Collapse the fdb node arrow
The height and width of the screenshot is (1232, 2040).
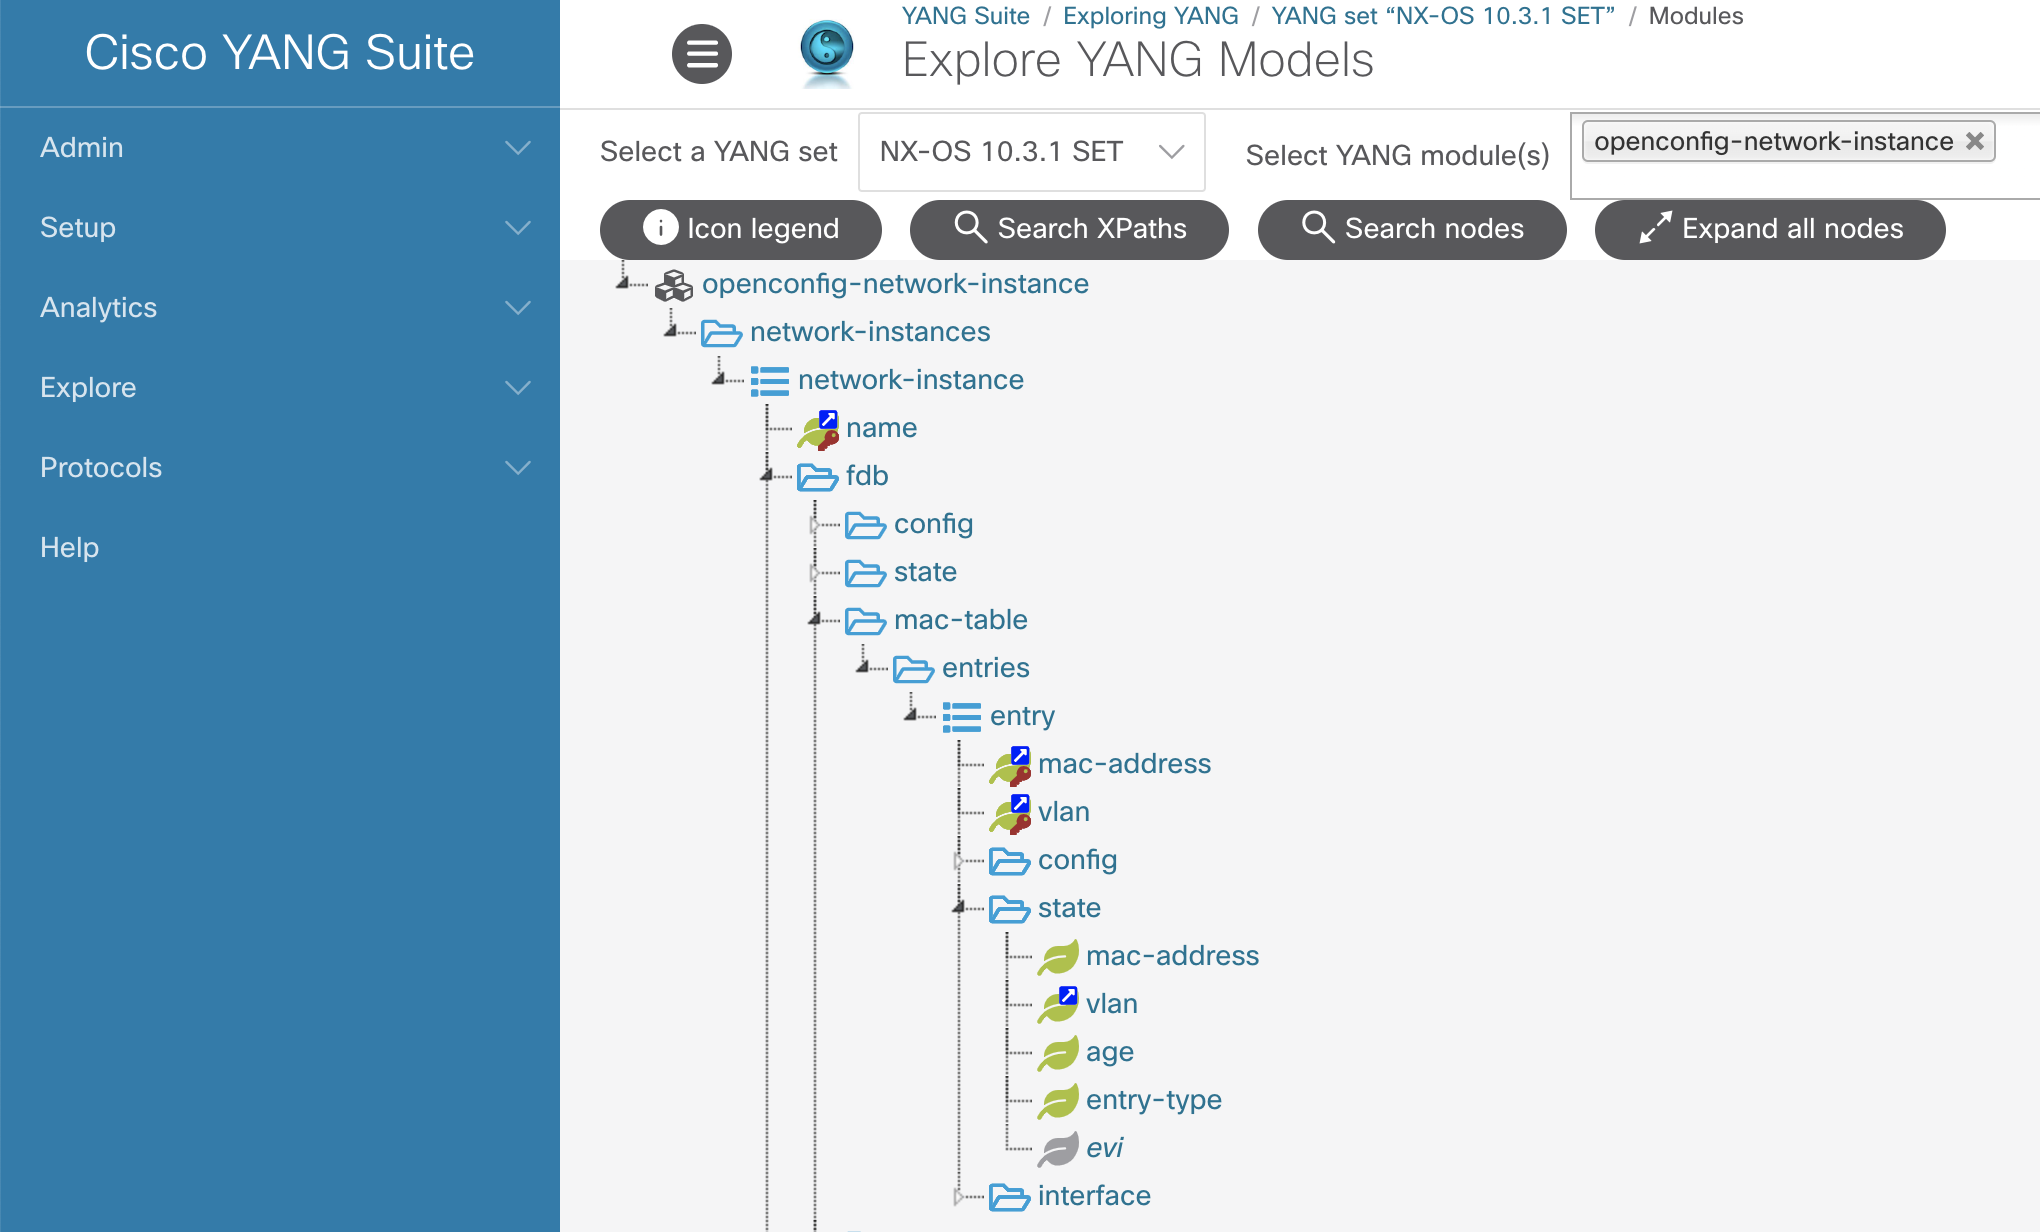pyautogui.click(x=767, y=476)
